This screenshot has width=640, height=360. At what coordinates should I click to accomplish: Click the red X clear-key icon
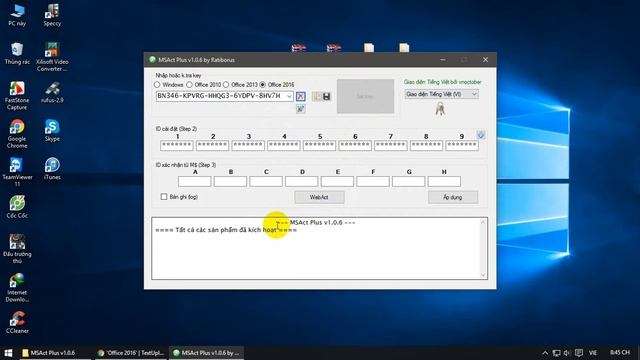[300, 96]
